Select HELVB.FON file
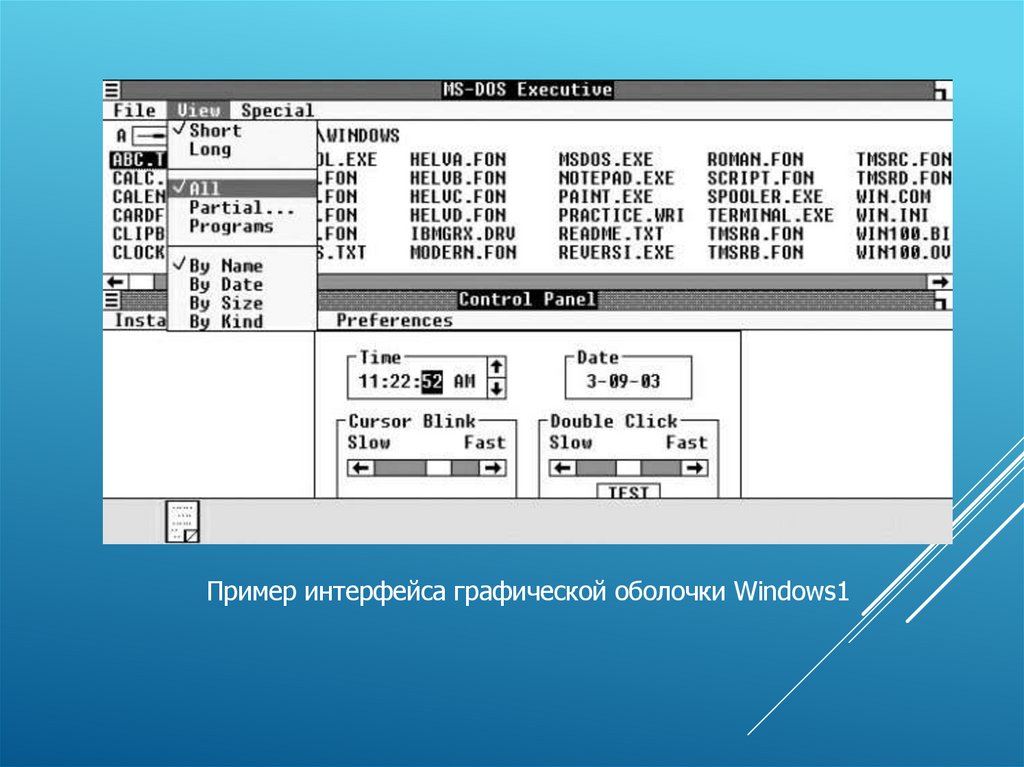Viewport: 1024px width, 767px height. click(458, 178)
